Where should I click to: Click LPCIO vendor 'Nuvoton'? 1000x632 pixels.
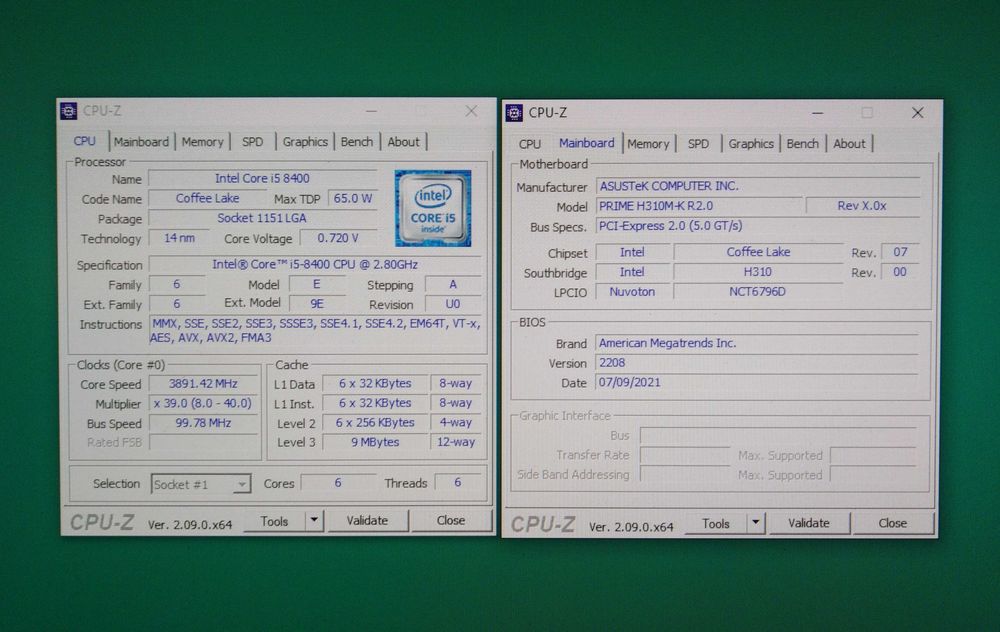[632, 291]
